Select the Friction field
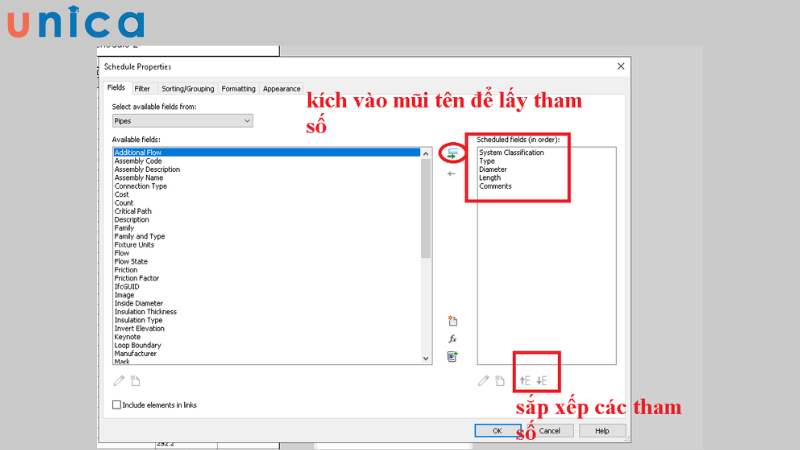800x450 pixels. (126, 270)
